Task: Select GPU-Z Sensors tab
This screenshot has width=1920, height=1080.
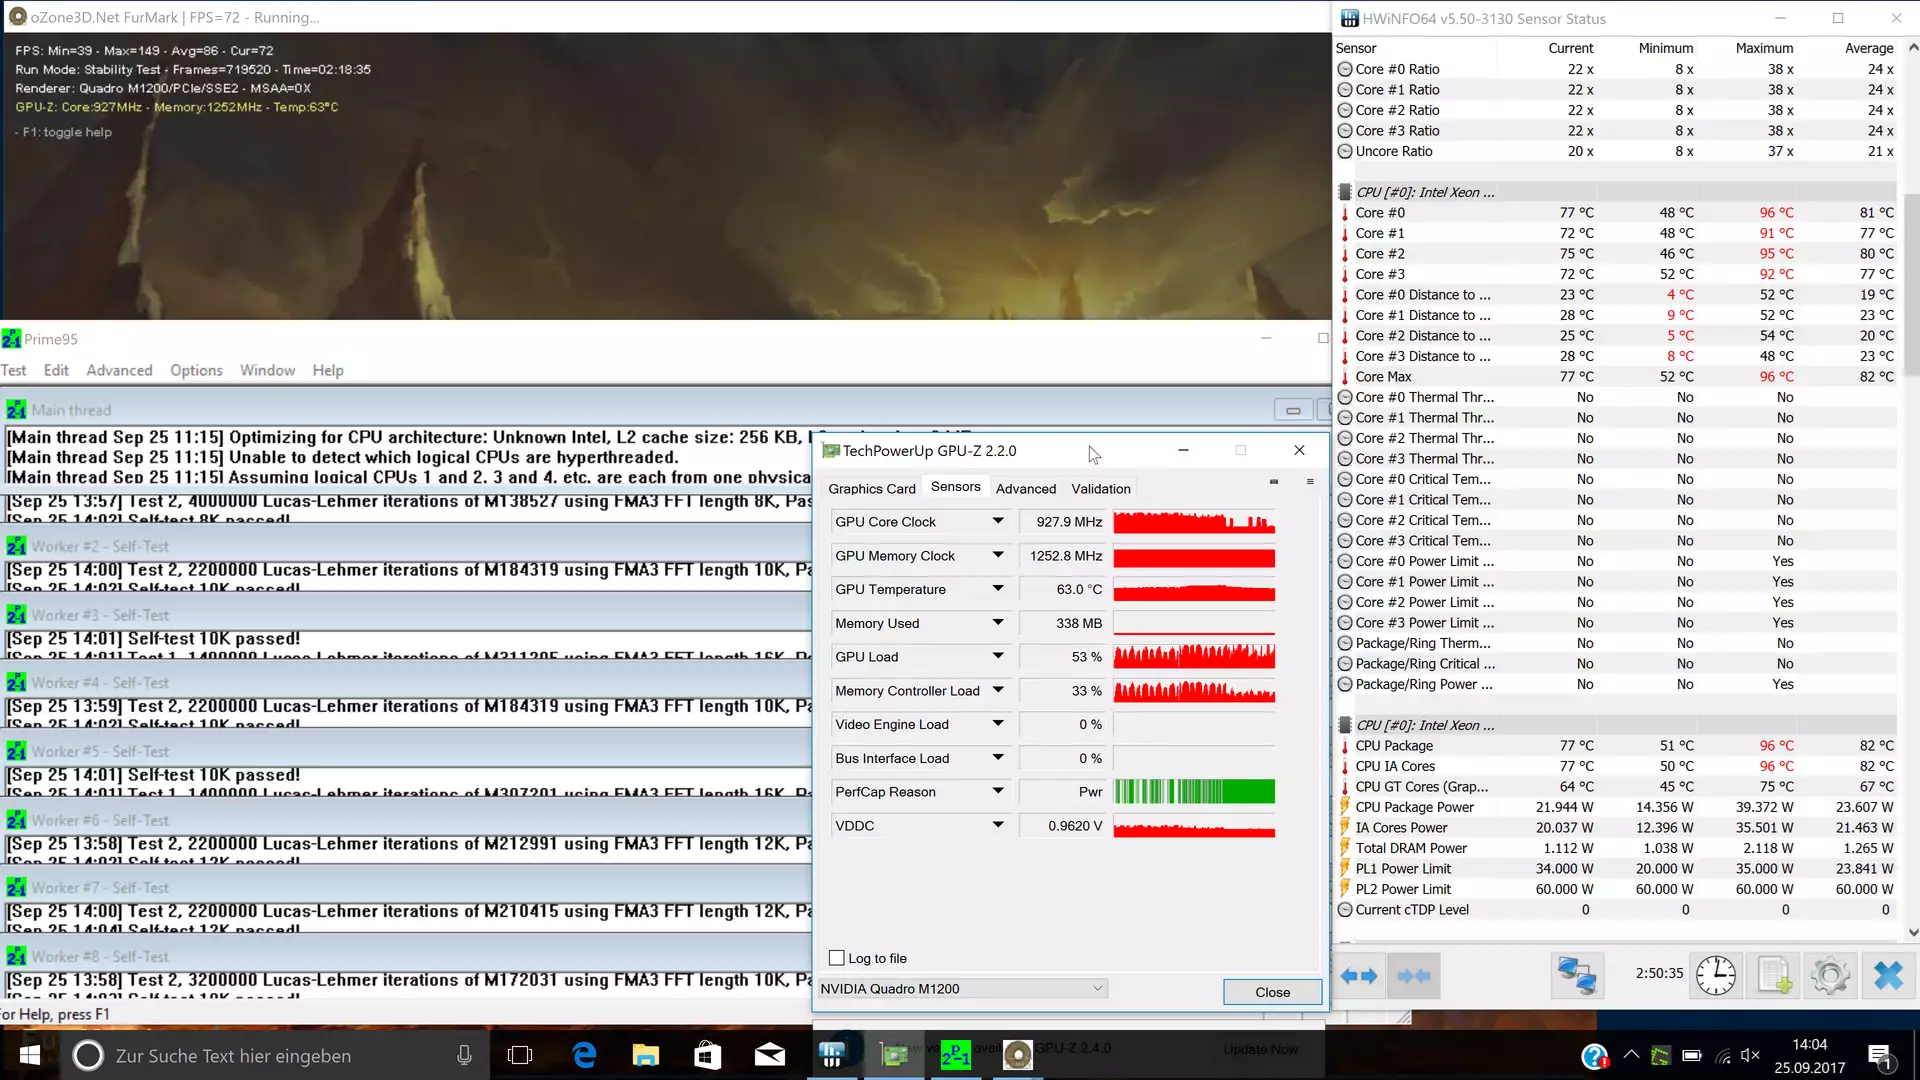Action: [955, 487]
